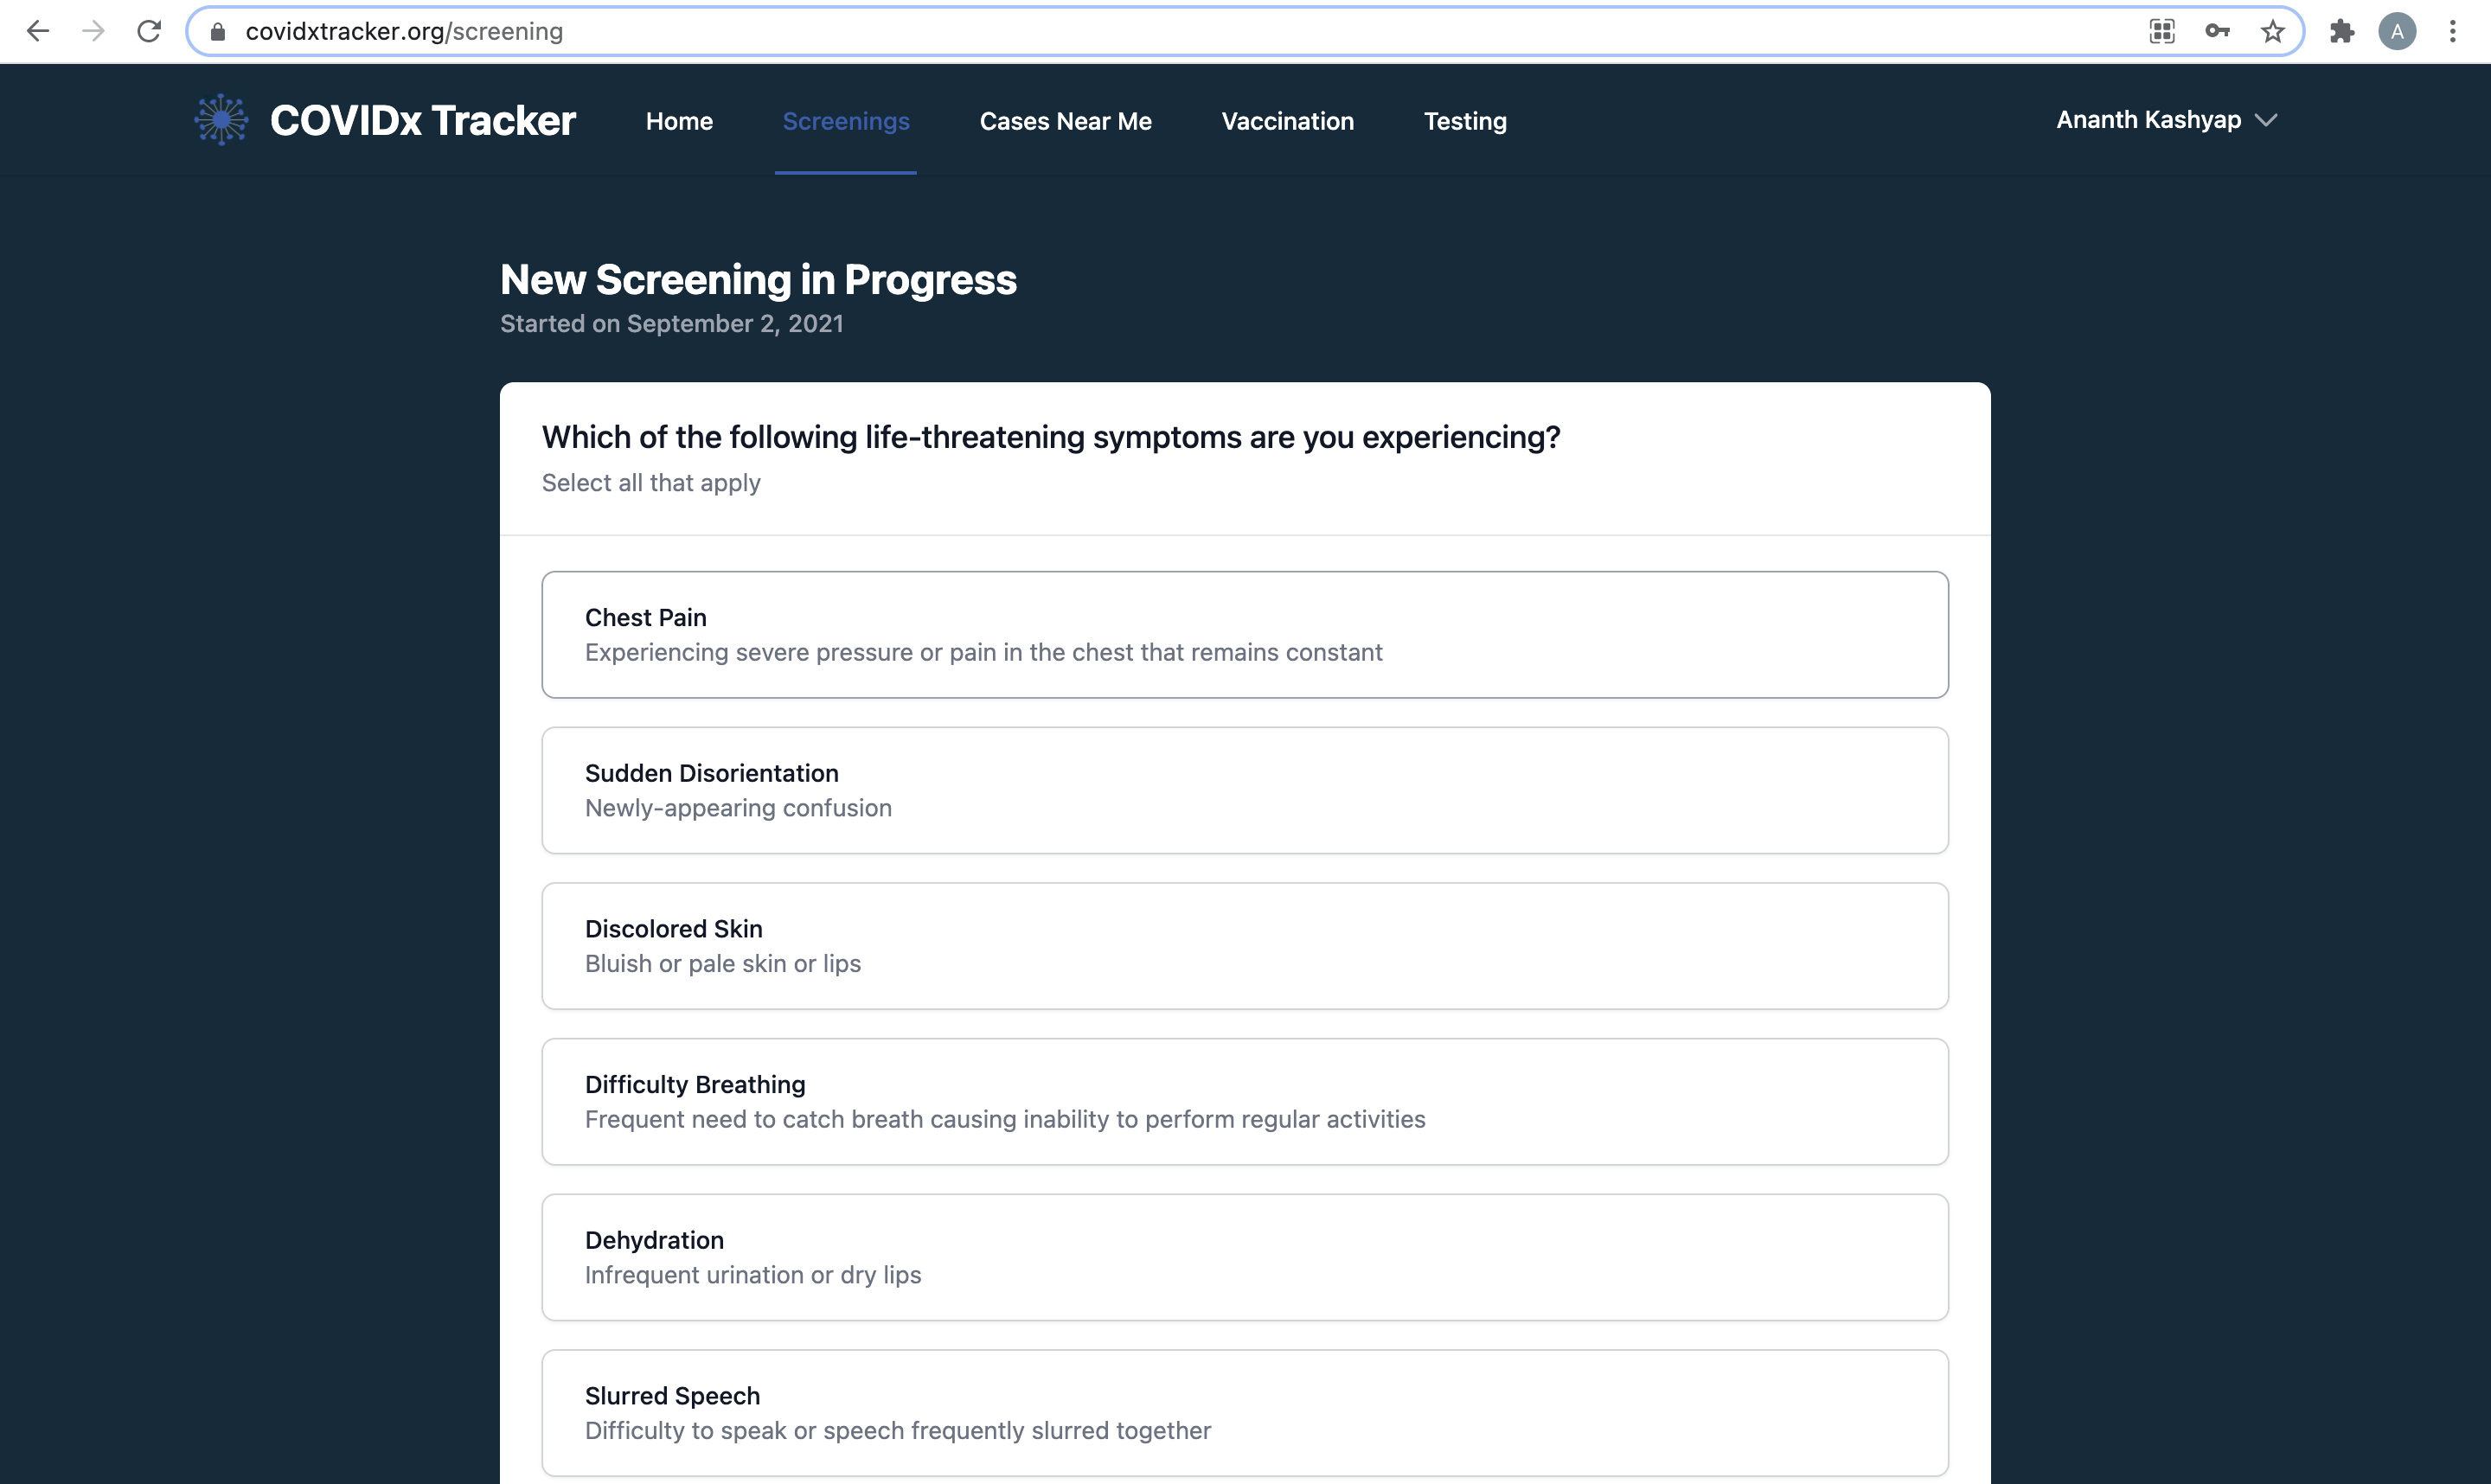This screenshot has height=1484, width=2491.
Task: Open the Cases Near Me tab
Action: click(x=1065, y=121)
